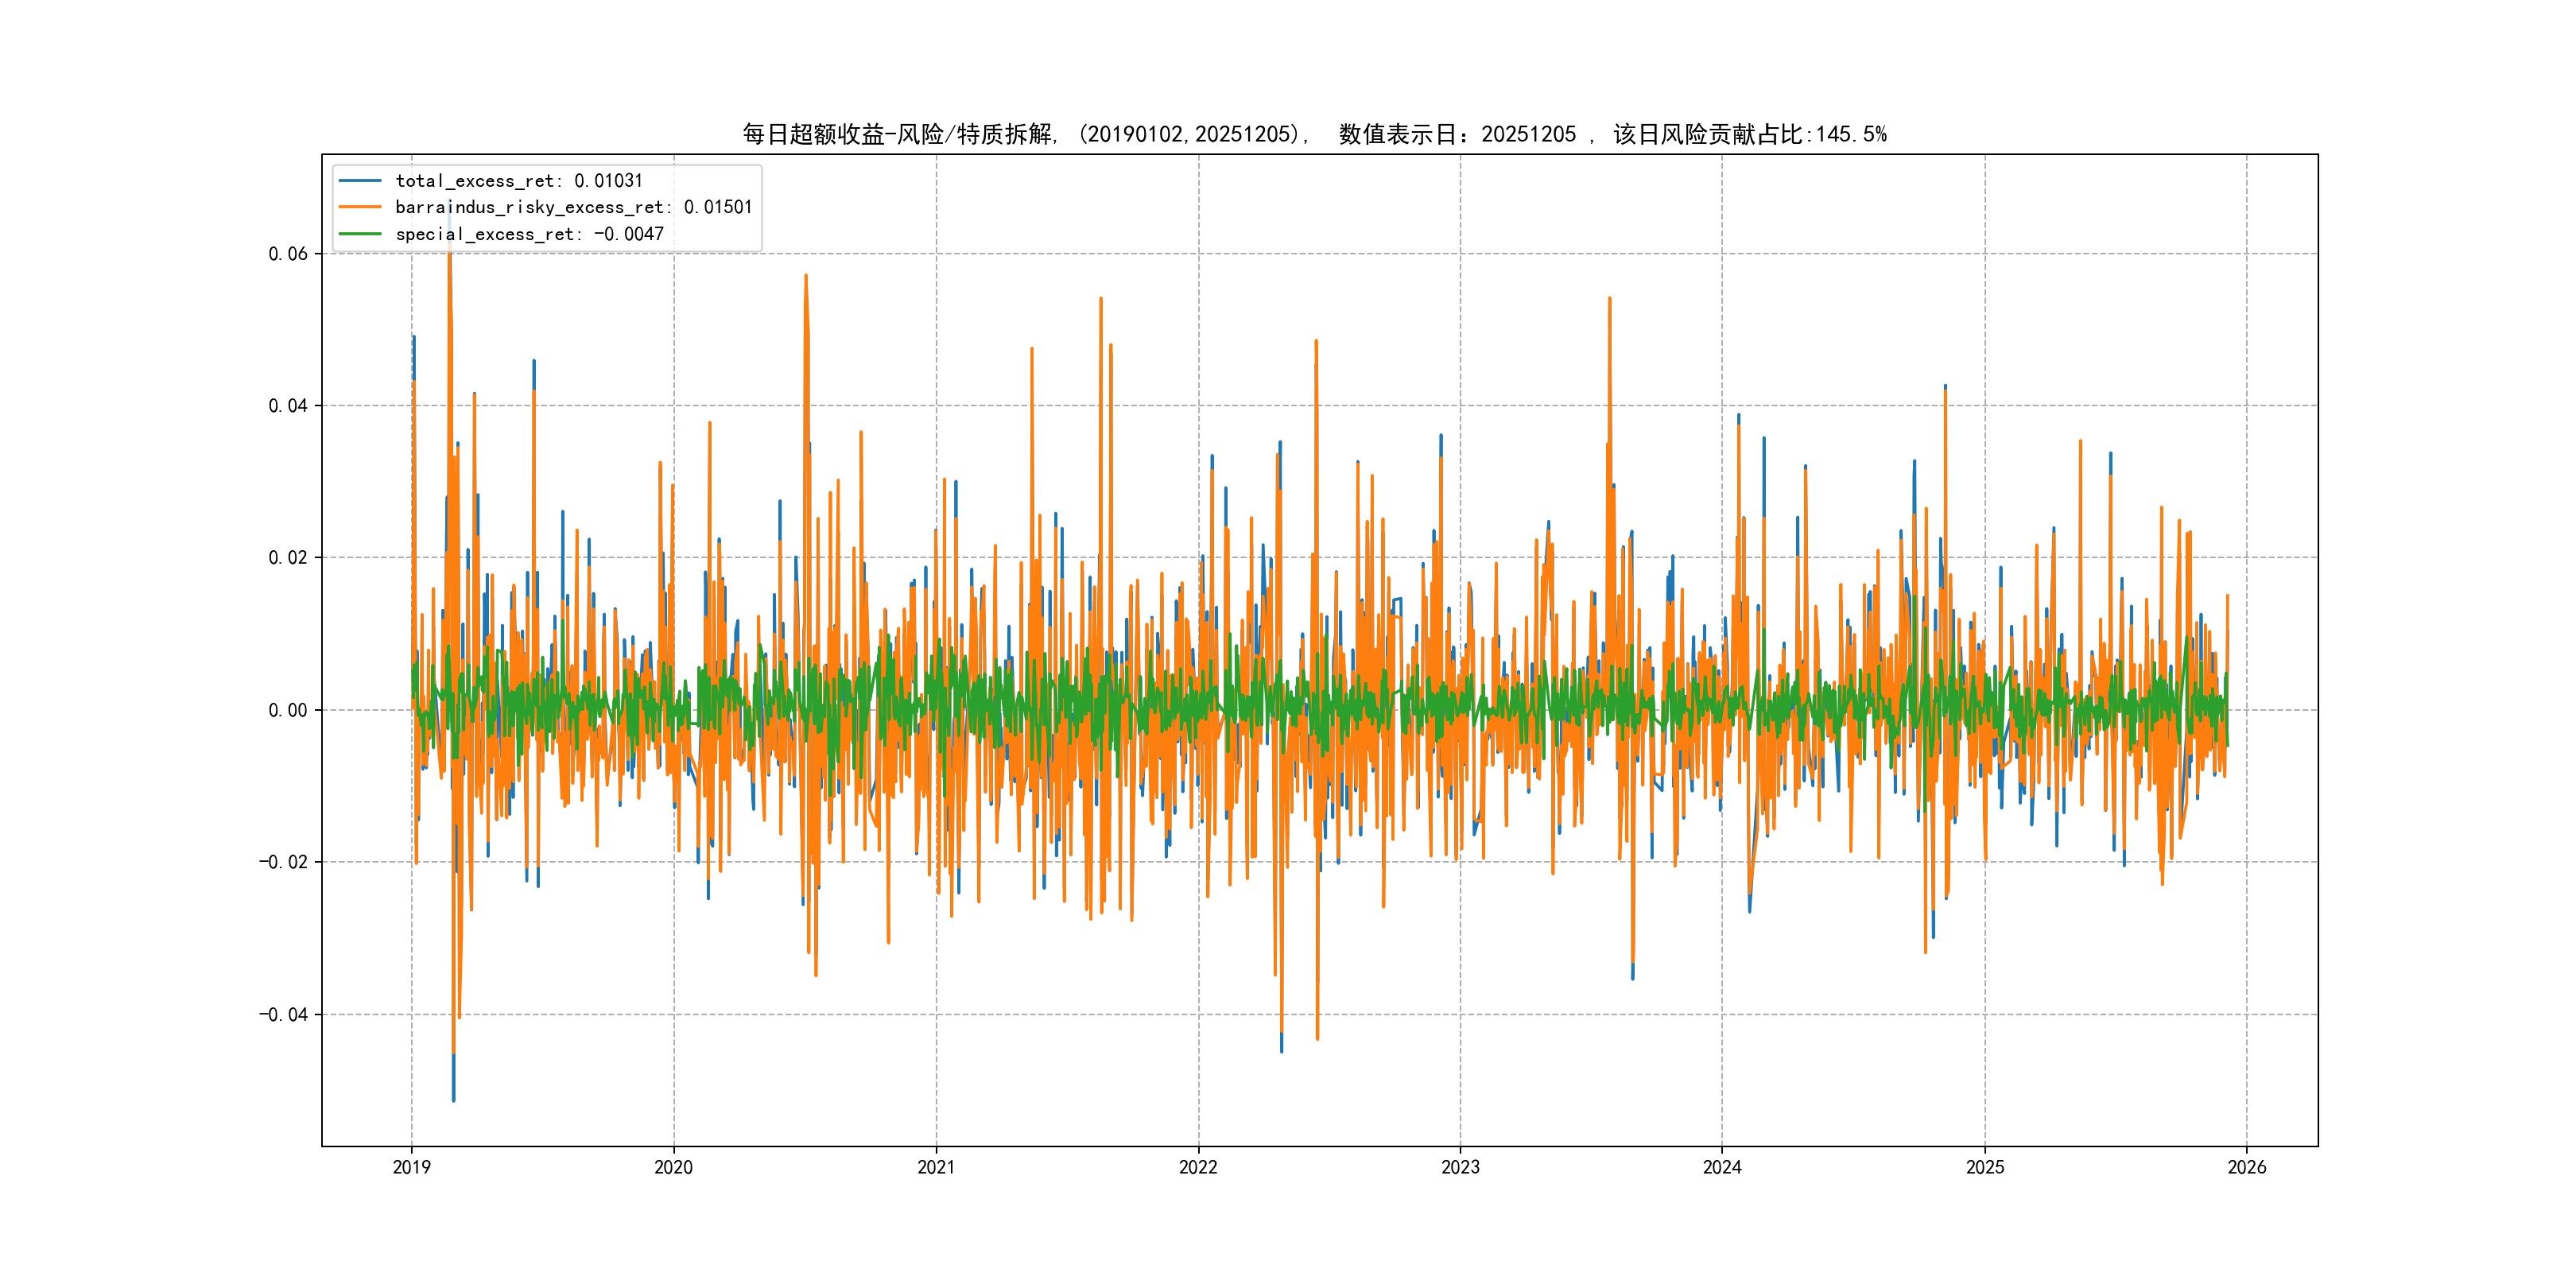Click the 0.04 y-axis tick label

(288, 406)
